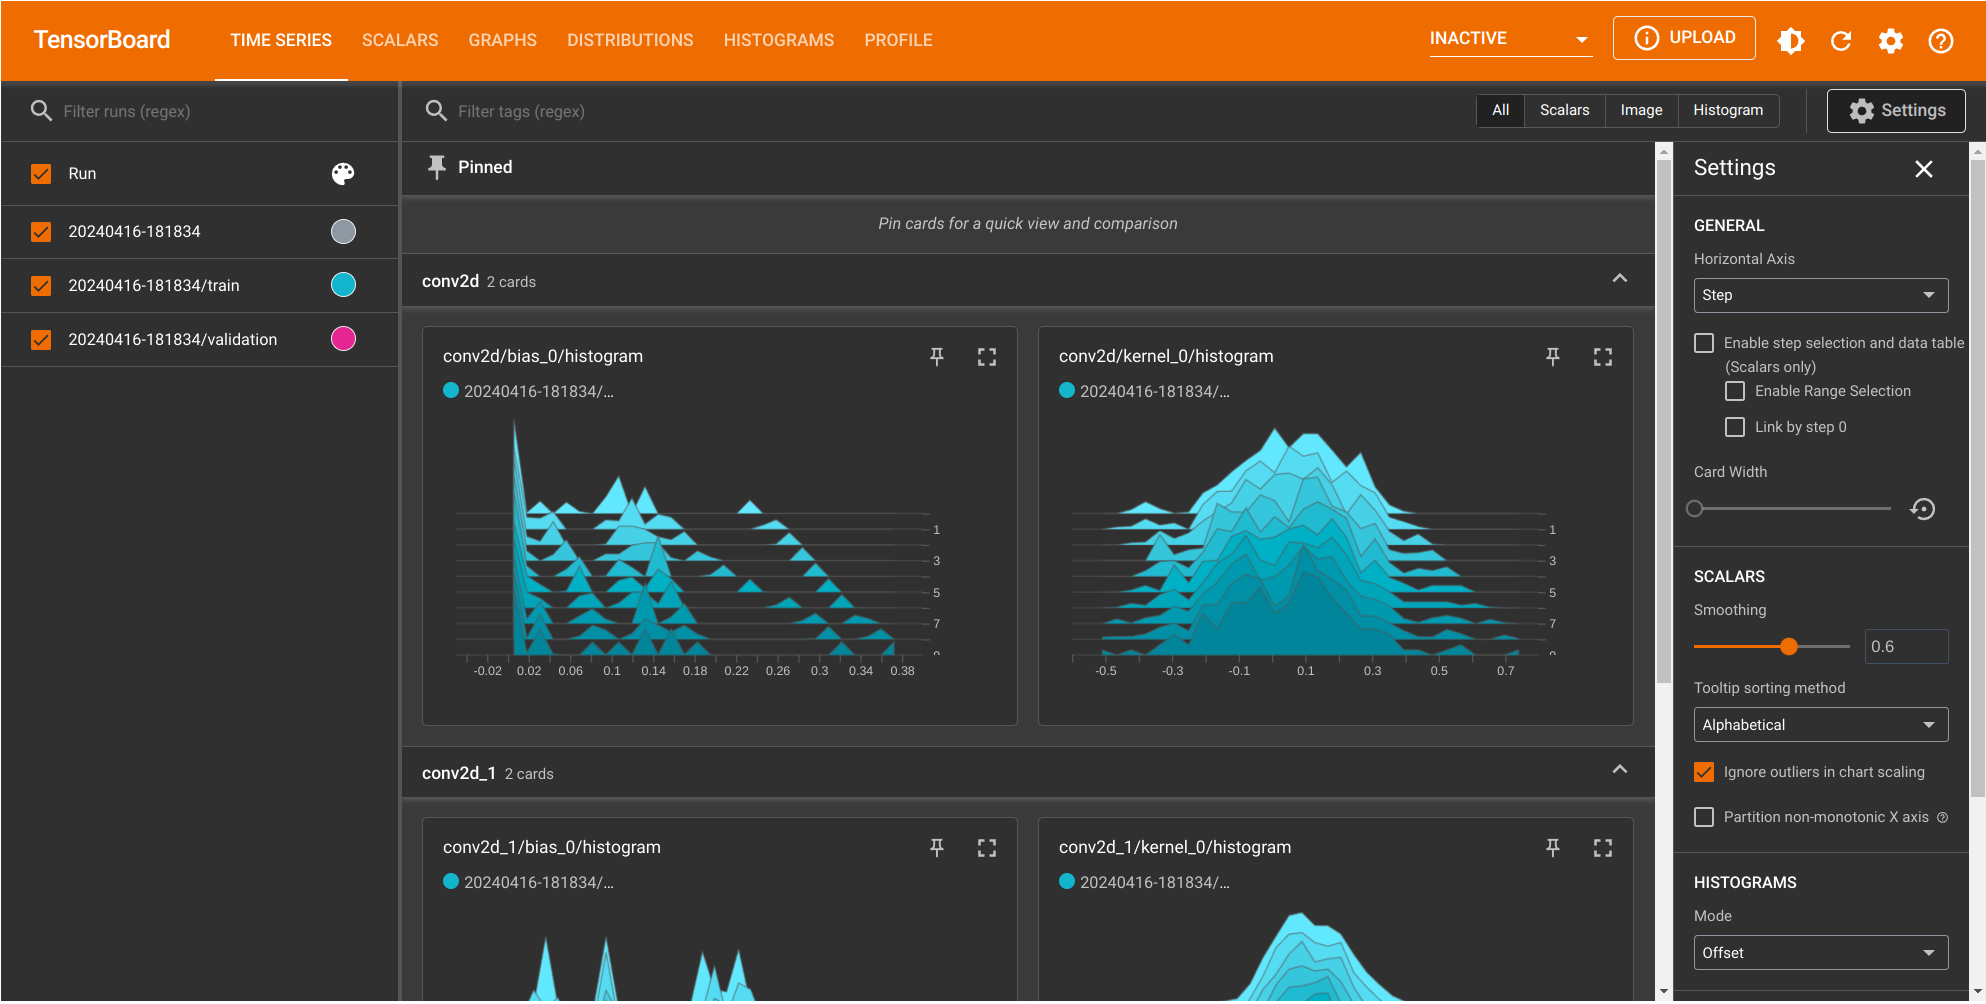Click the pin icon beside Pinned heading
Viewport: 1986px width, 1004px height.
[437, 167]
